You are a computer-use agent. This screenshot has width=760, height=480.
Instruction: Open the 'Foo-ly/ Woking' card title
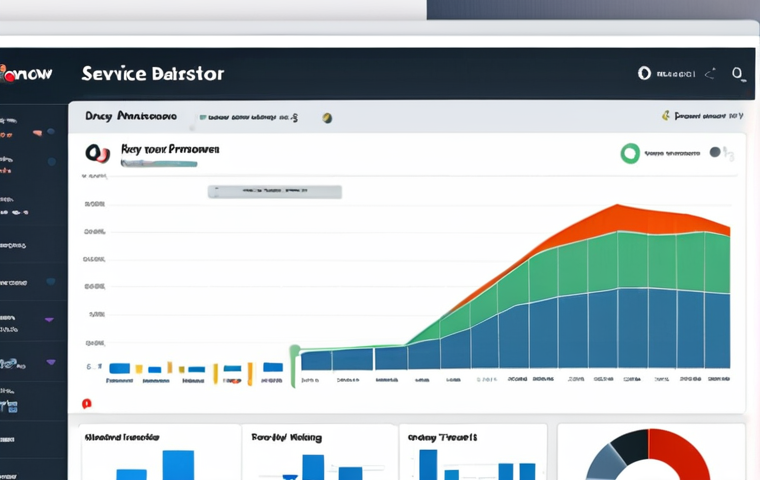[x=286, y=438]
